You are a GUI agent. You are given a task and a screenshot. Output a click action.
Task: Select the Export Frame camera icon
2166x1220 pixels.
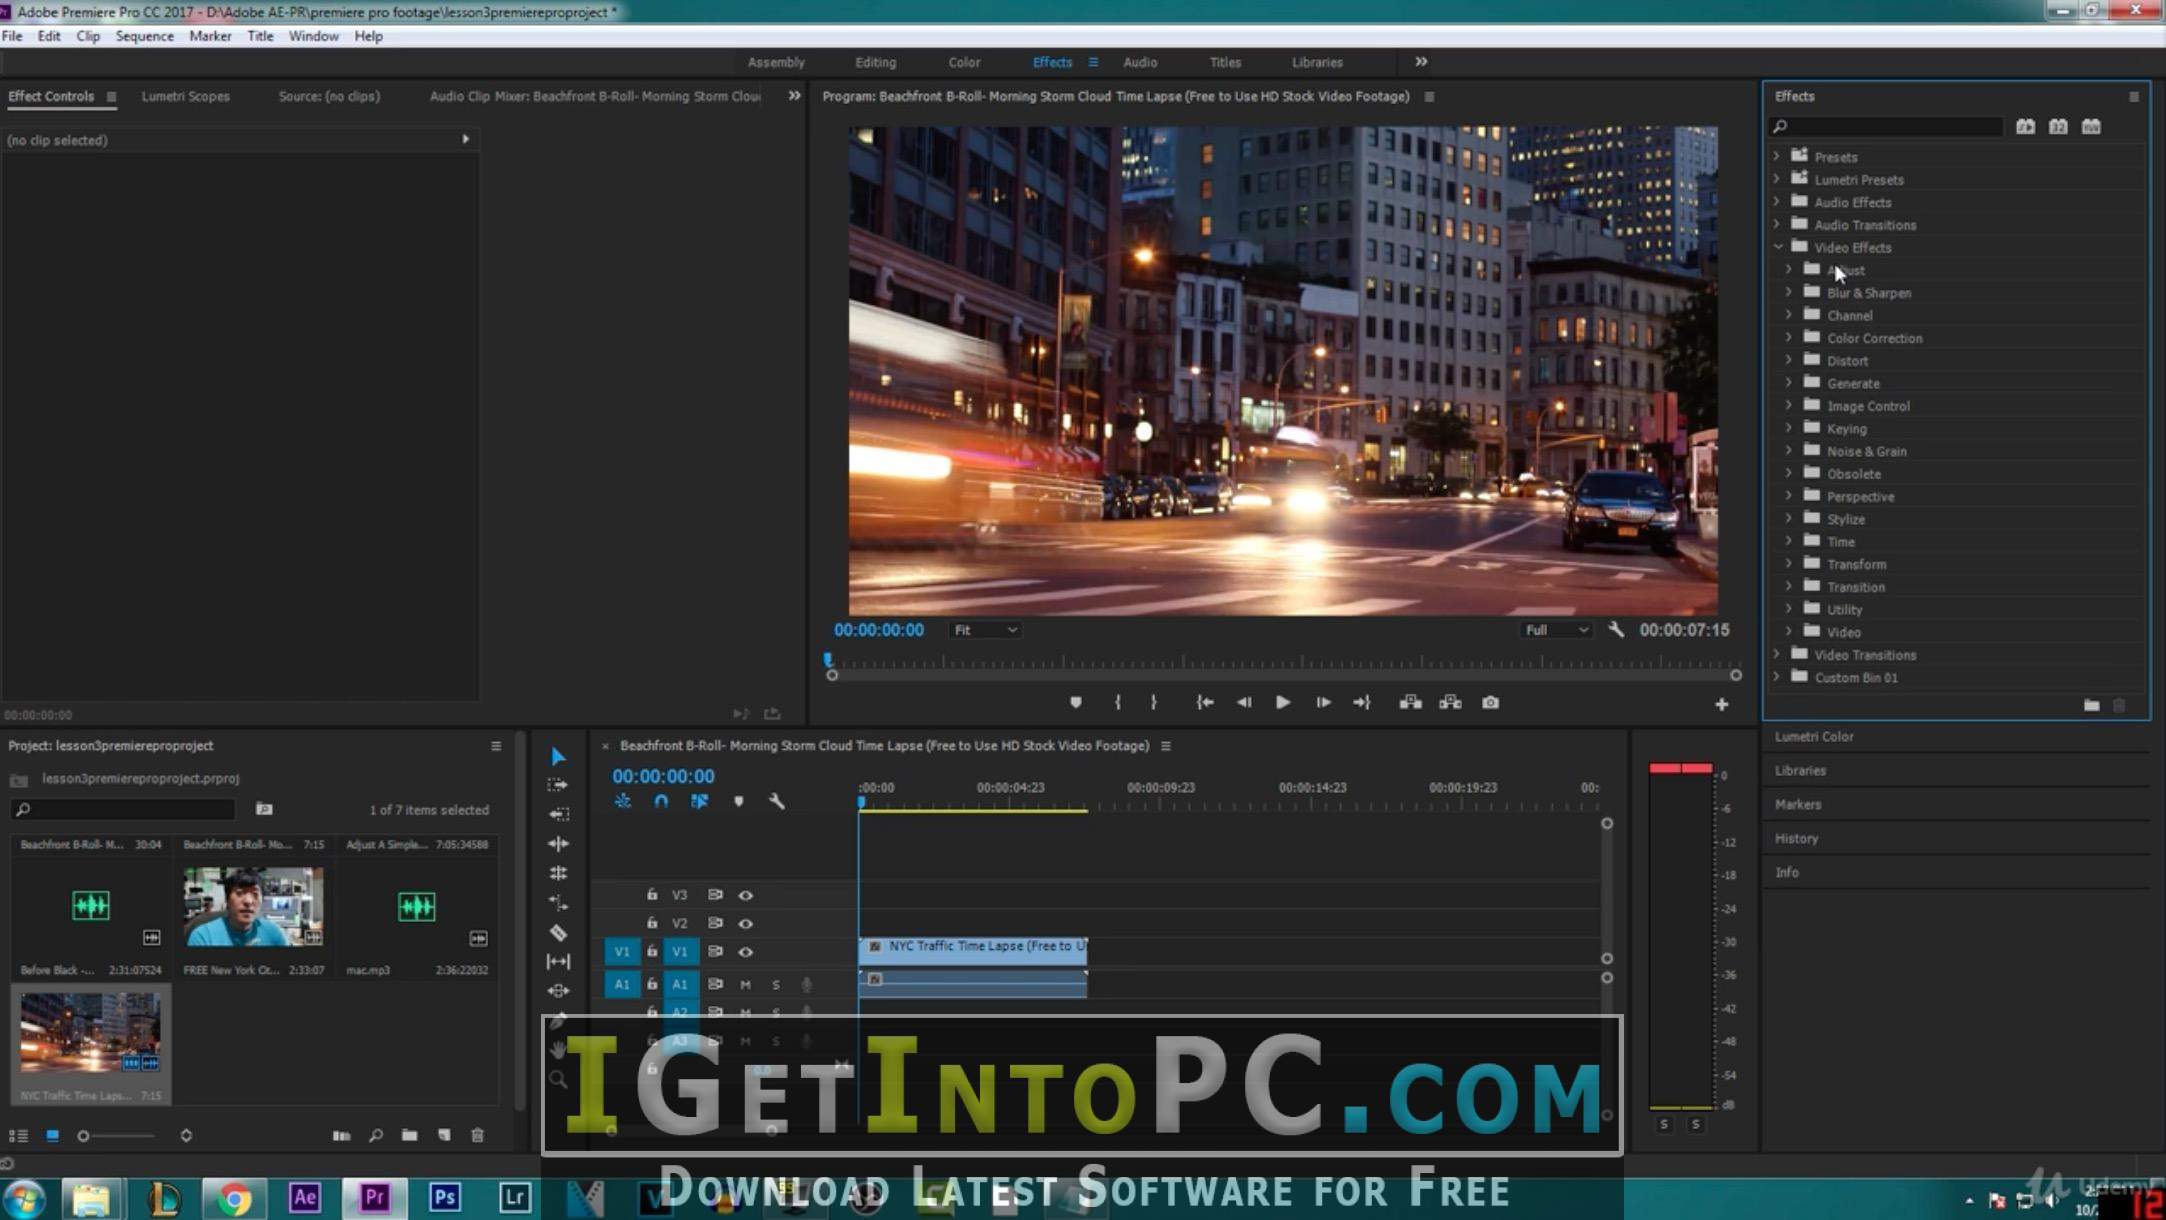click(x=1491, y=702)
